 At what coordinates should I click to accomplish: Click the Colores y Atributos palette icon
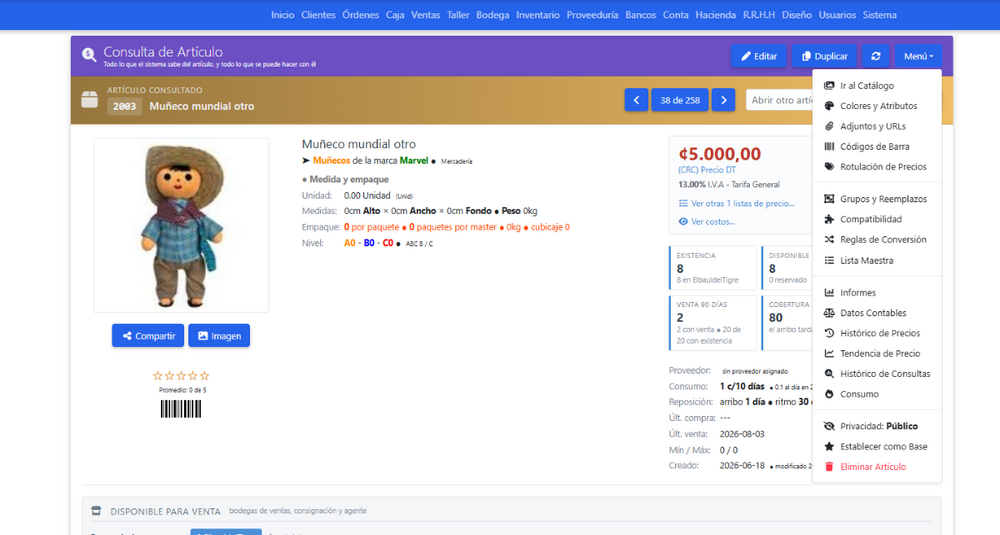[x=829, y=106]
